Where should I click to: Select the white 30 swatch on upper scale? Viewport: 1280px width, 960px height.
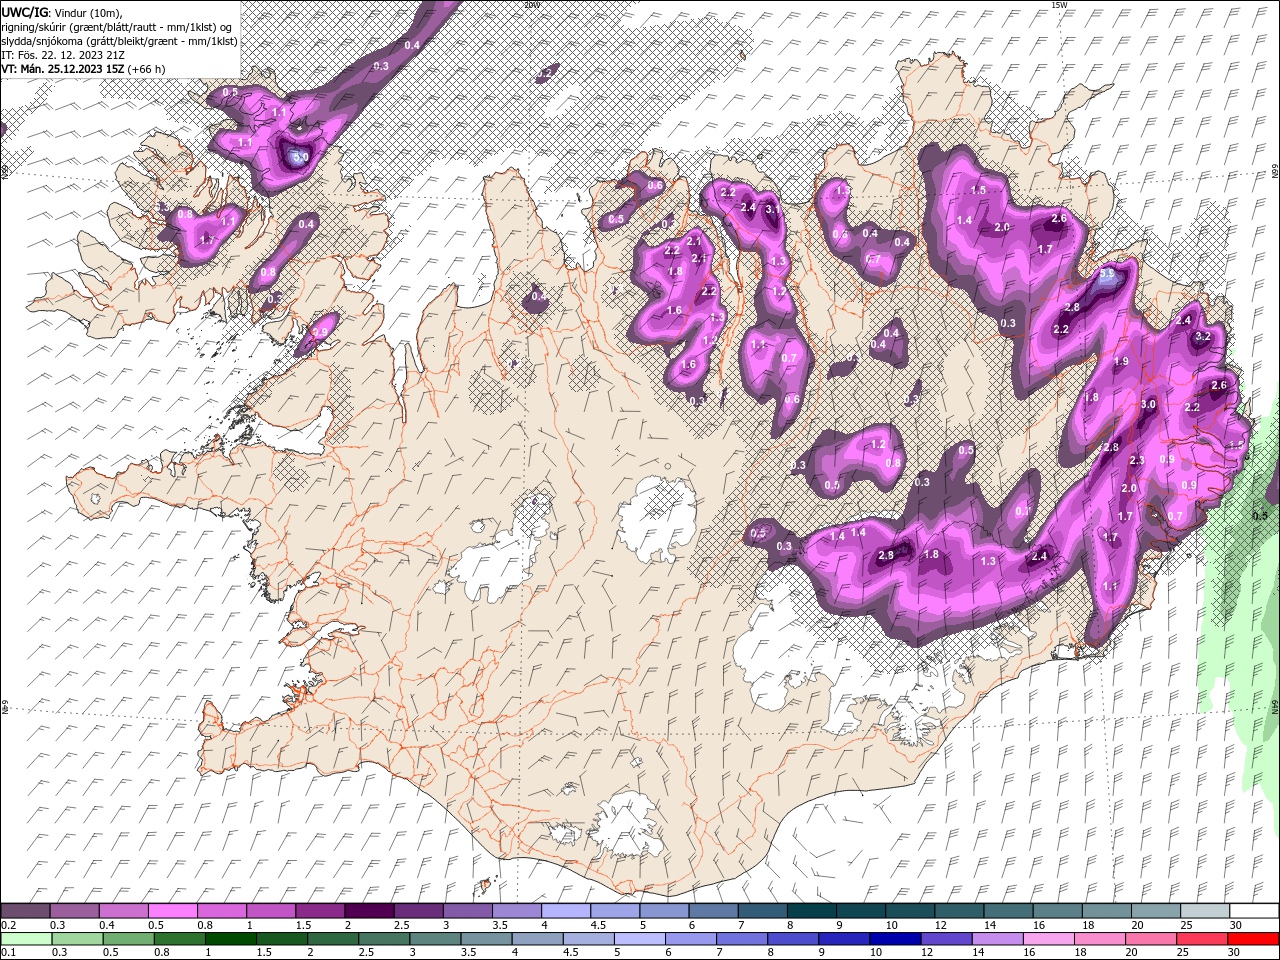(1254, 911)
